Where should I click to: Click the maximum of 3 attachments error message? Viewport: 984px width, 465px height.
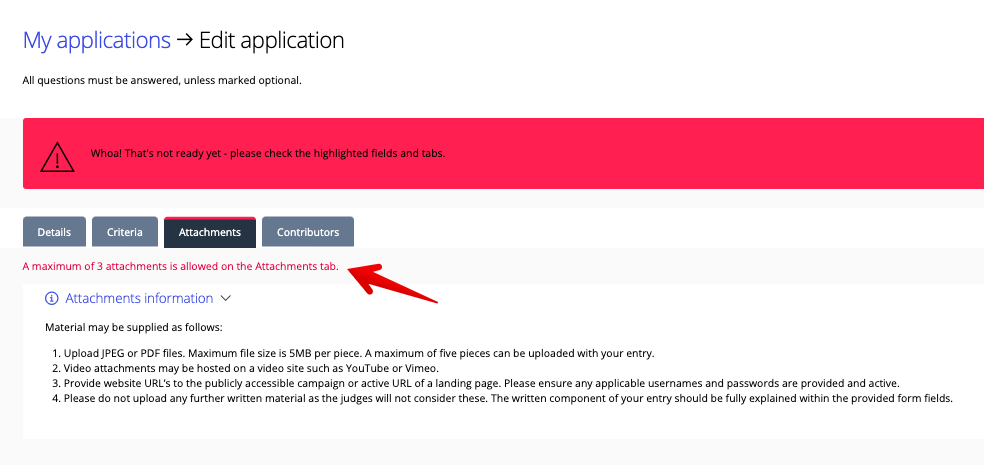tap(181, 266)
